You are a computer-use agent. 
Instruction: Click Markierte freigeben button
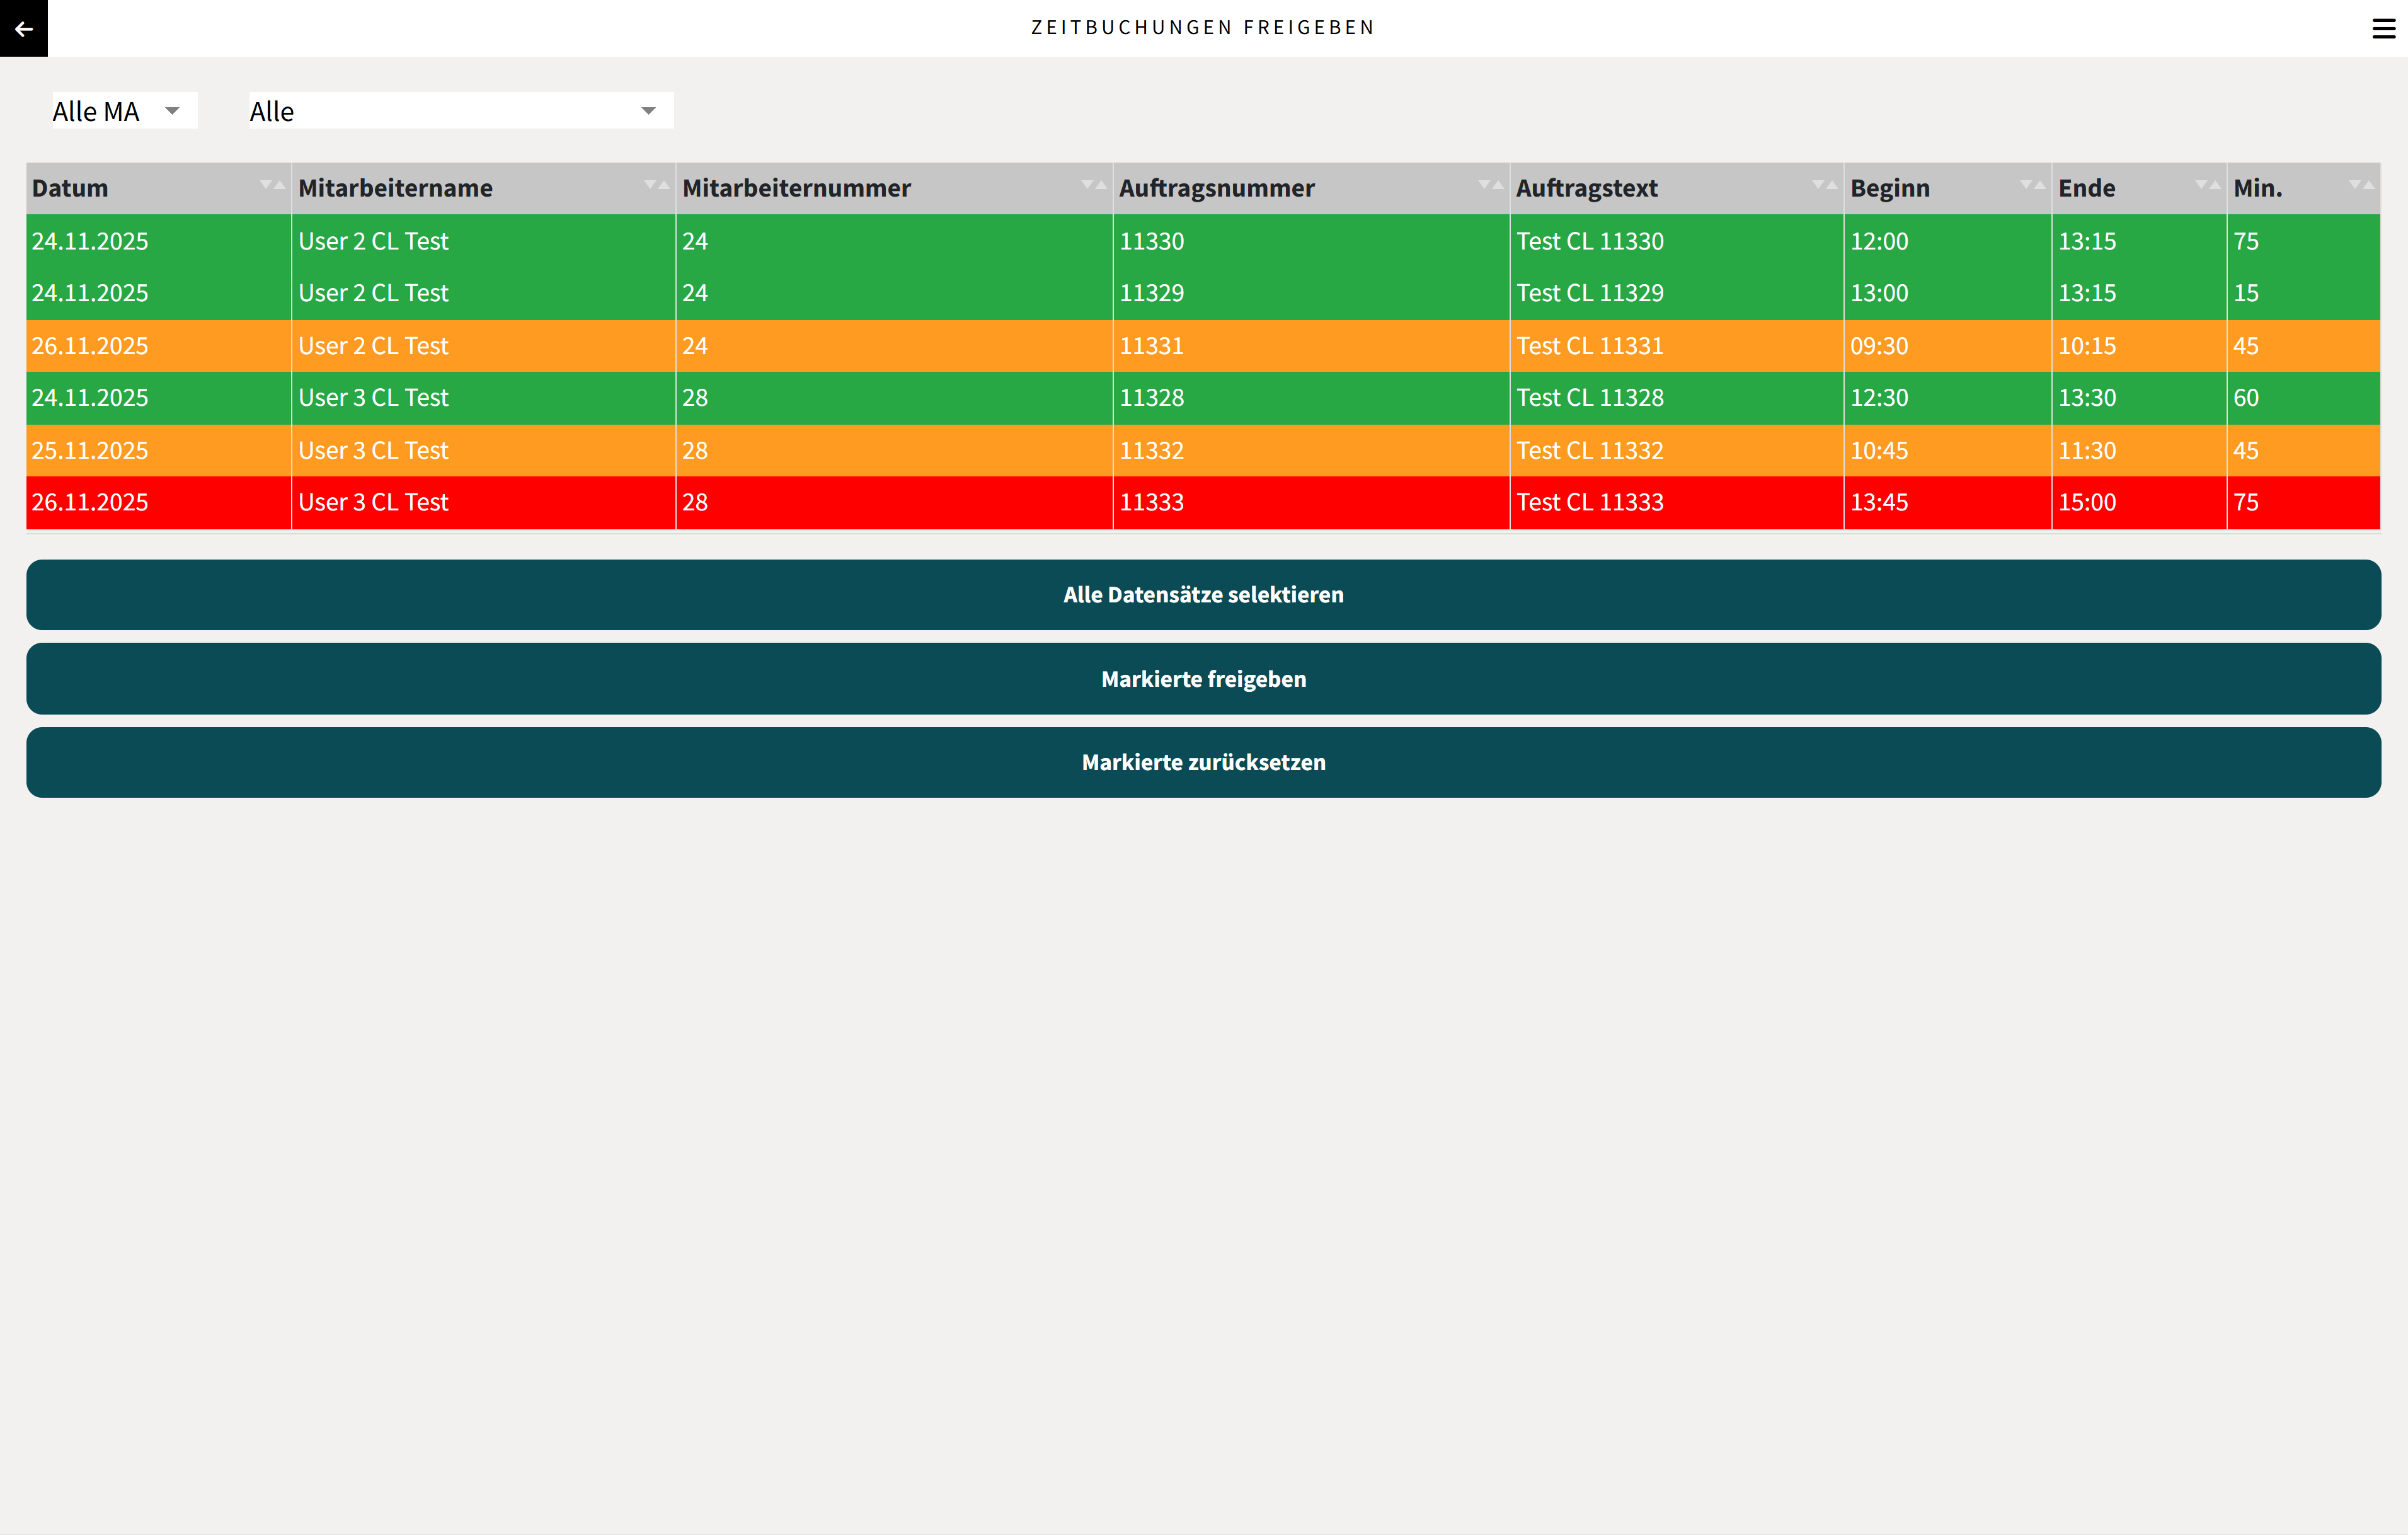[1203, 679]
